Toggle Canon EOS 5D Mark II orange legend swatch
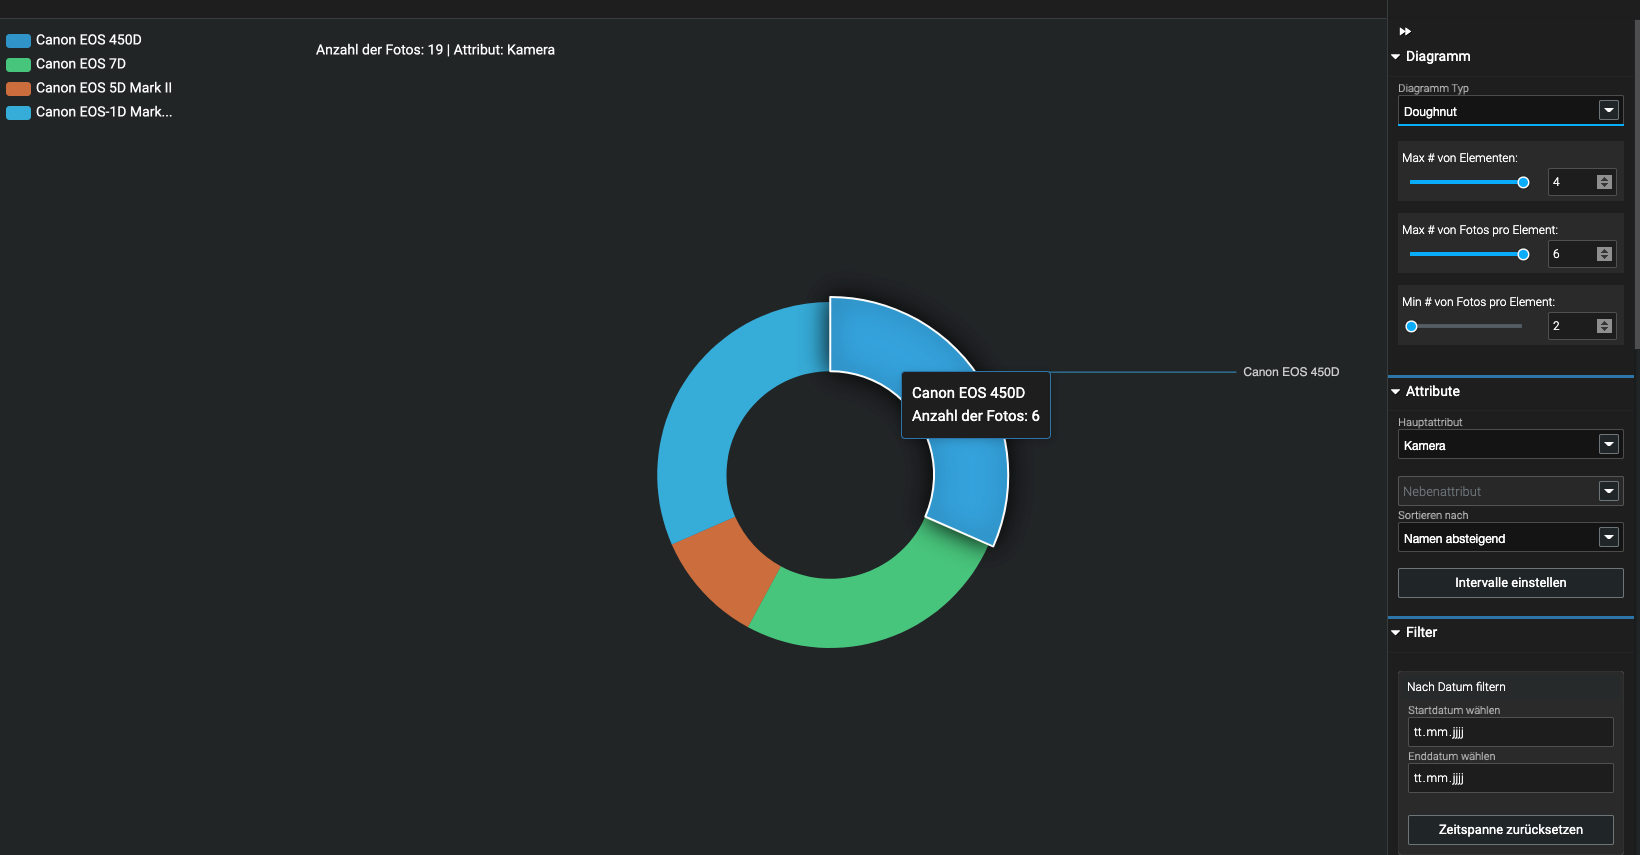The height and width of the screenshot is (855, 1640). tap(18, 89)
